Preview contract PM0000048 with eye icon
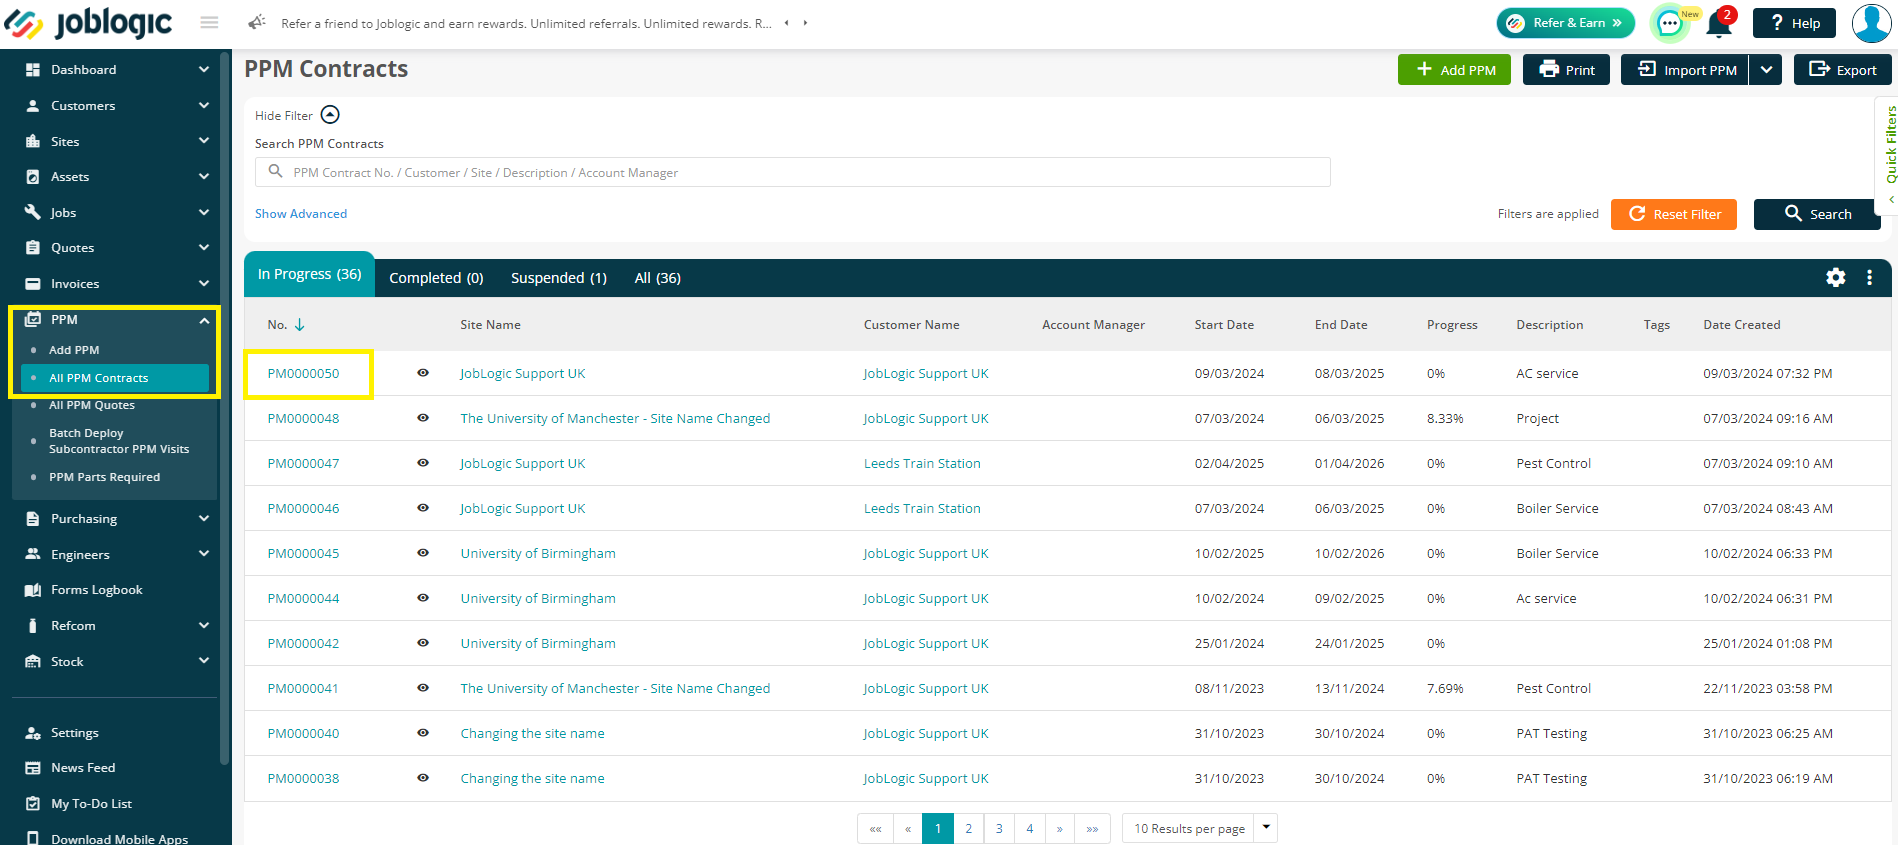The width and height of the screenshot is (1898, 845). click(423, 418)
